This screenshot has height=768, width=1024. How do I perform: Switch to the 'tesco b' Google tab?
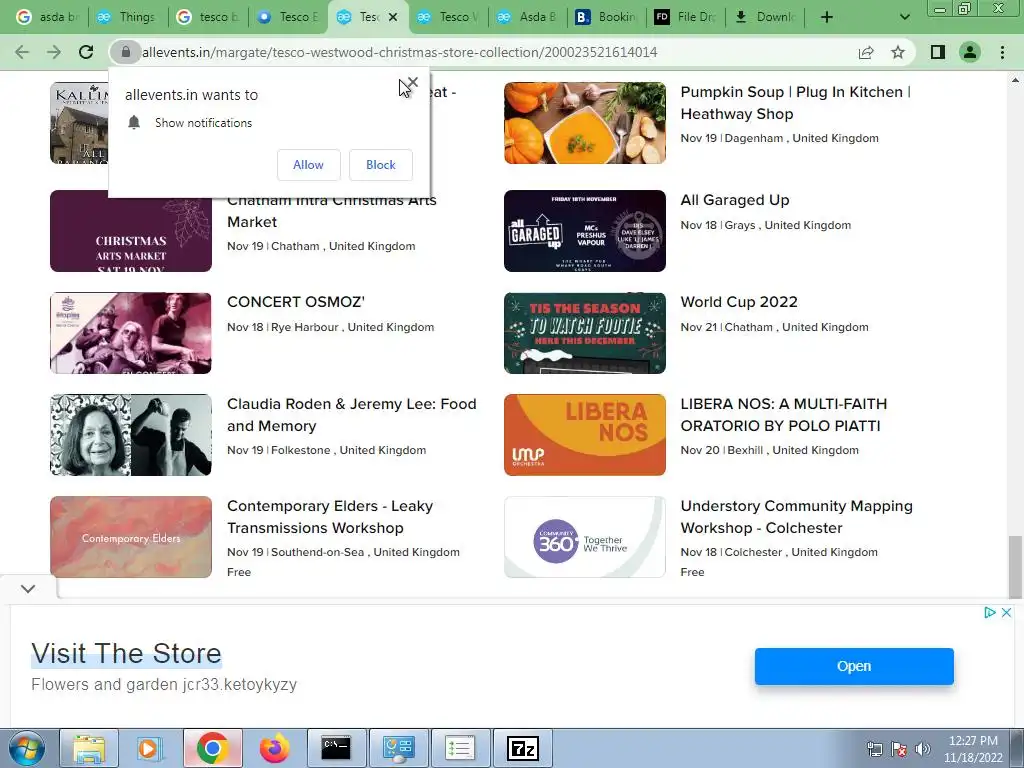click(x=208, y=17)
